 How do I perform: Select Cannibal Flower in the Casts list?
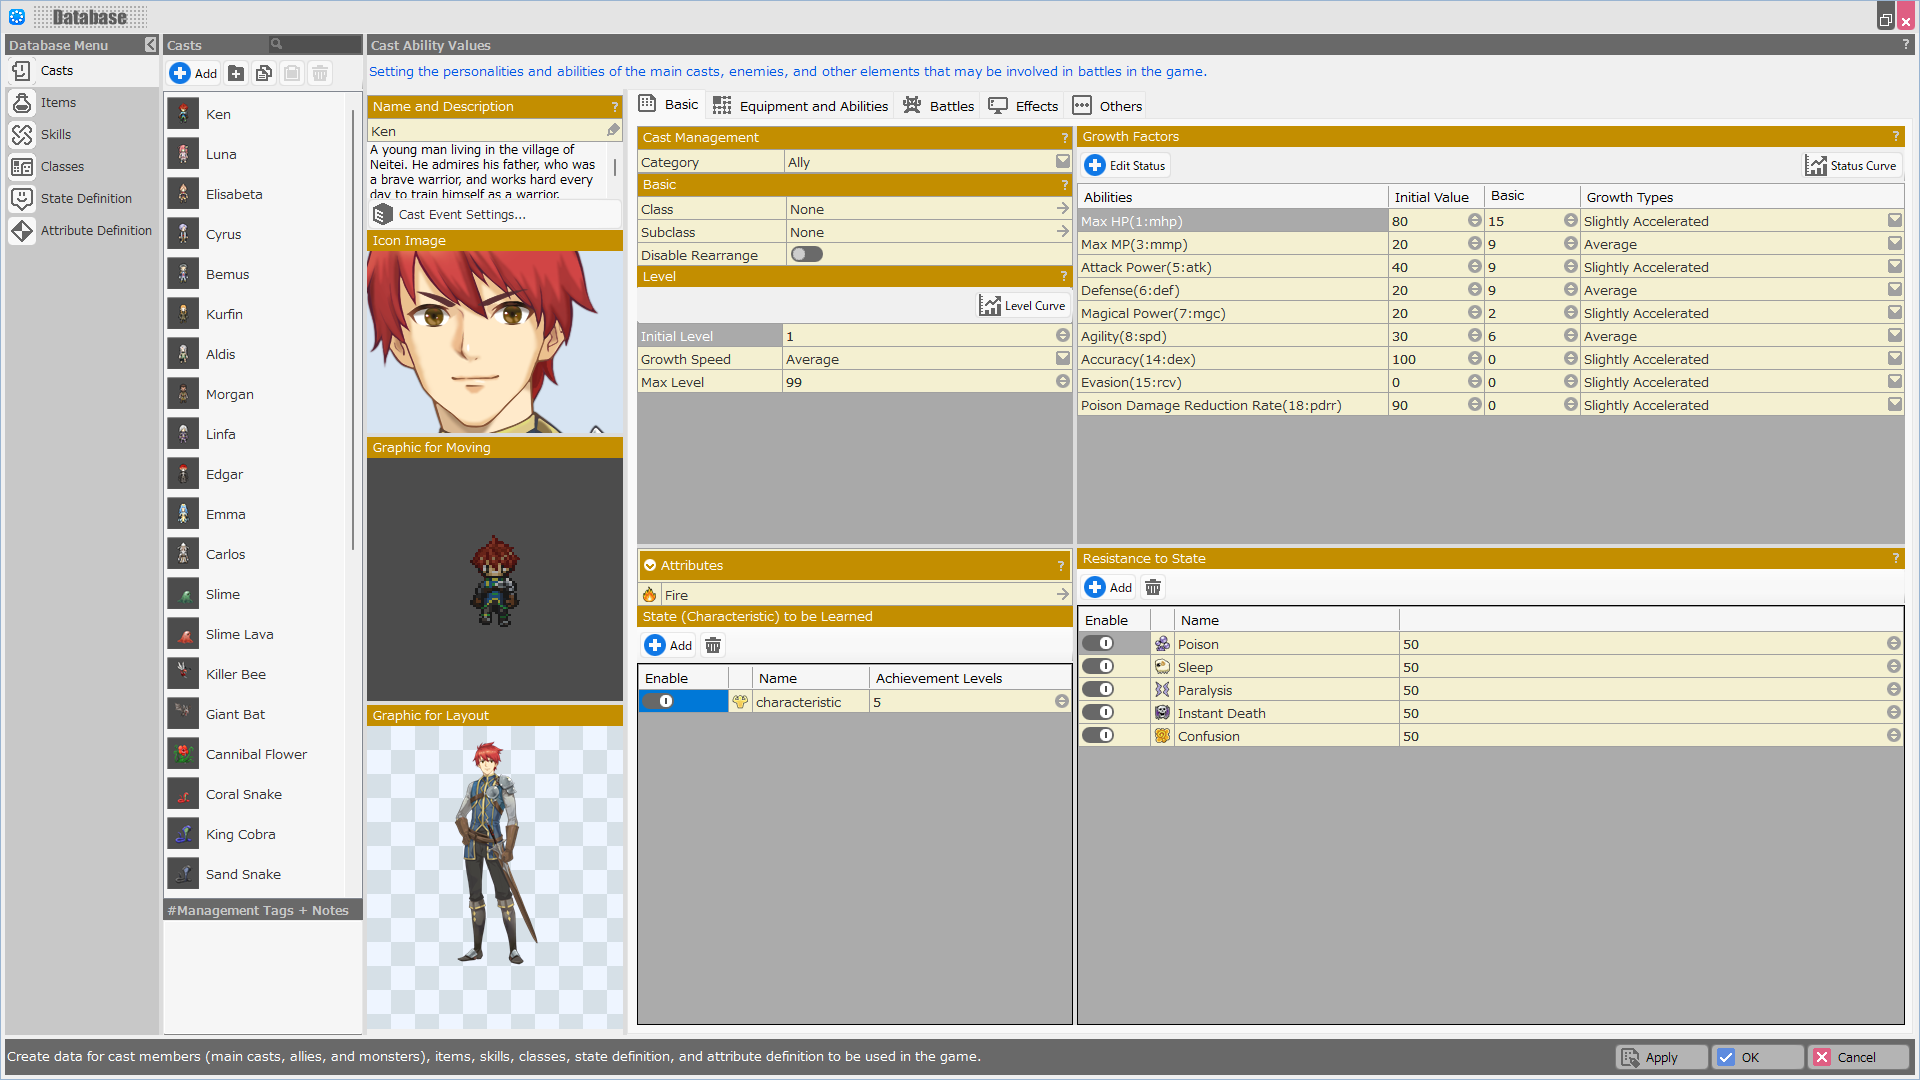tap(256, 755)
